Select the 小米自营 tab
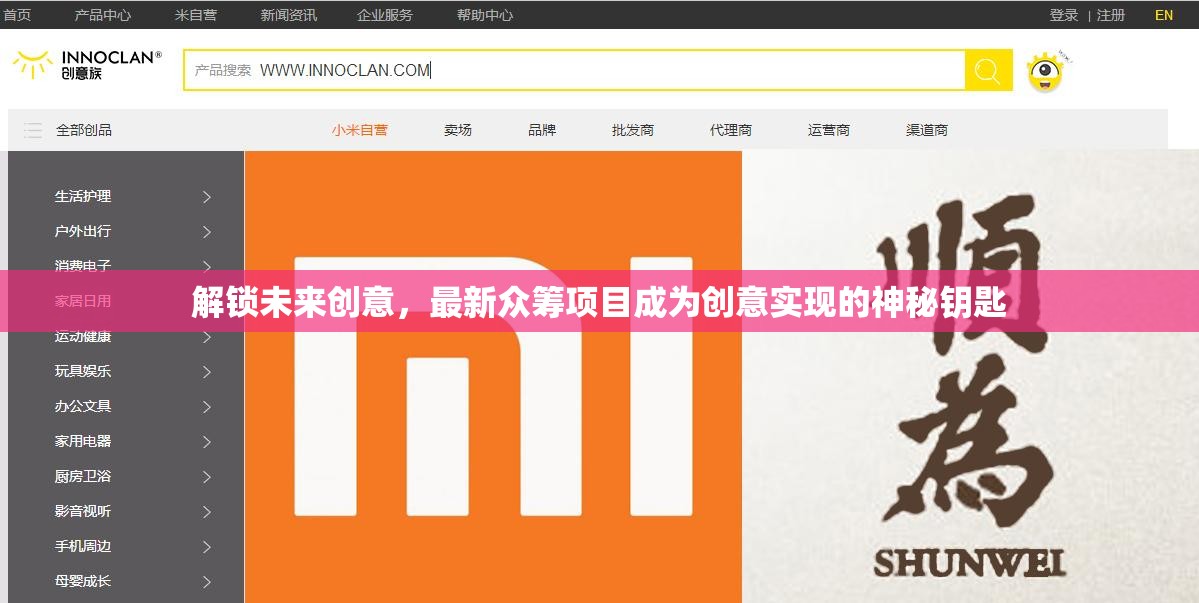Screen dimensions: 1199x603 pyautogui.click(x=359, y=131)
